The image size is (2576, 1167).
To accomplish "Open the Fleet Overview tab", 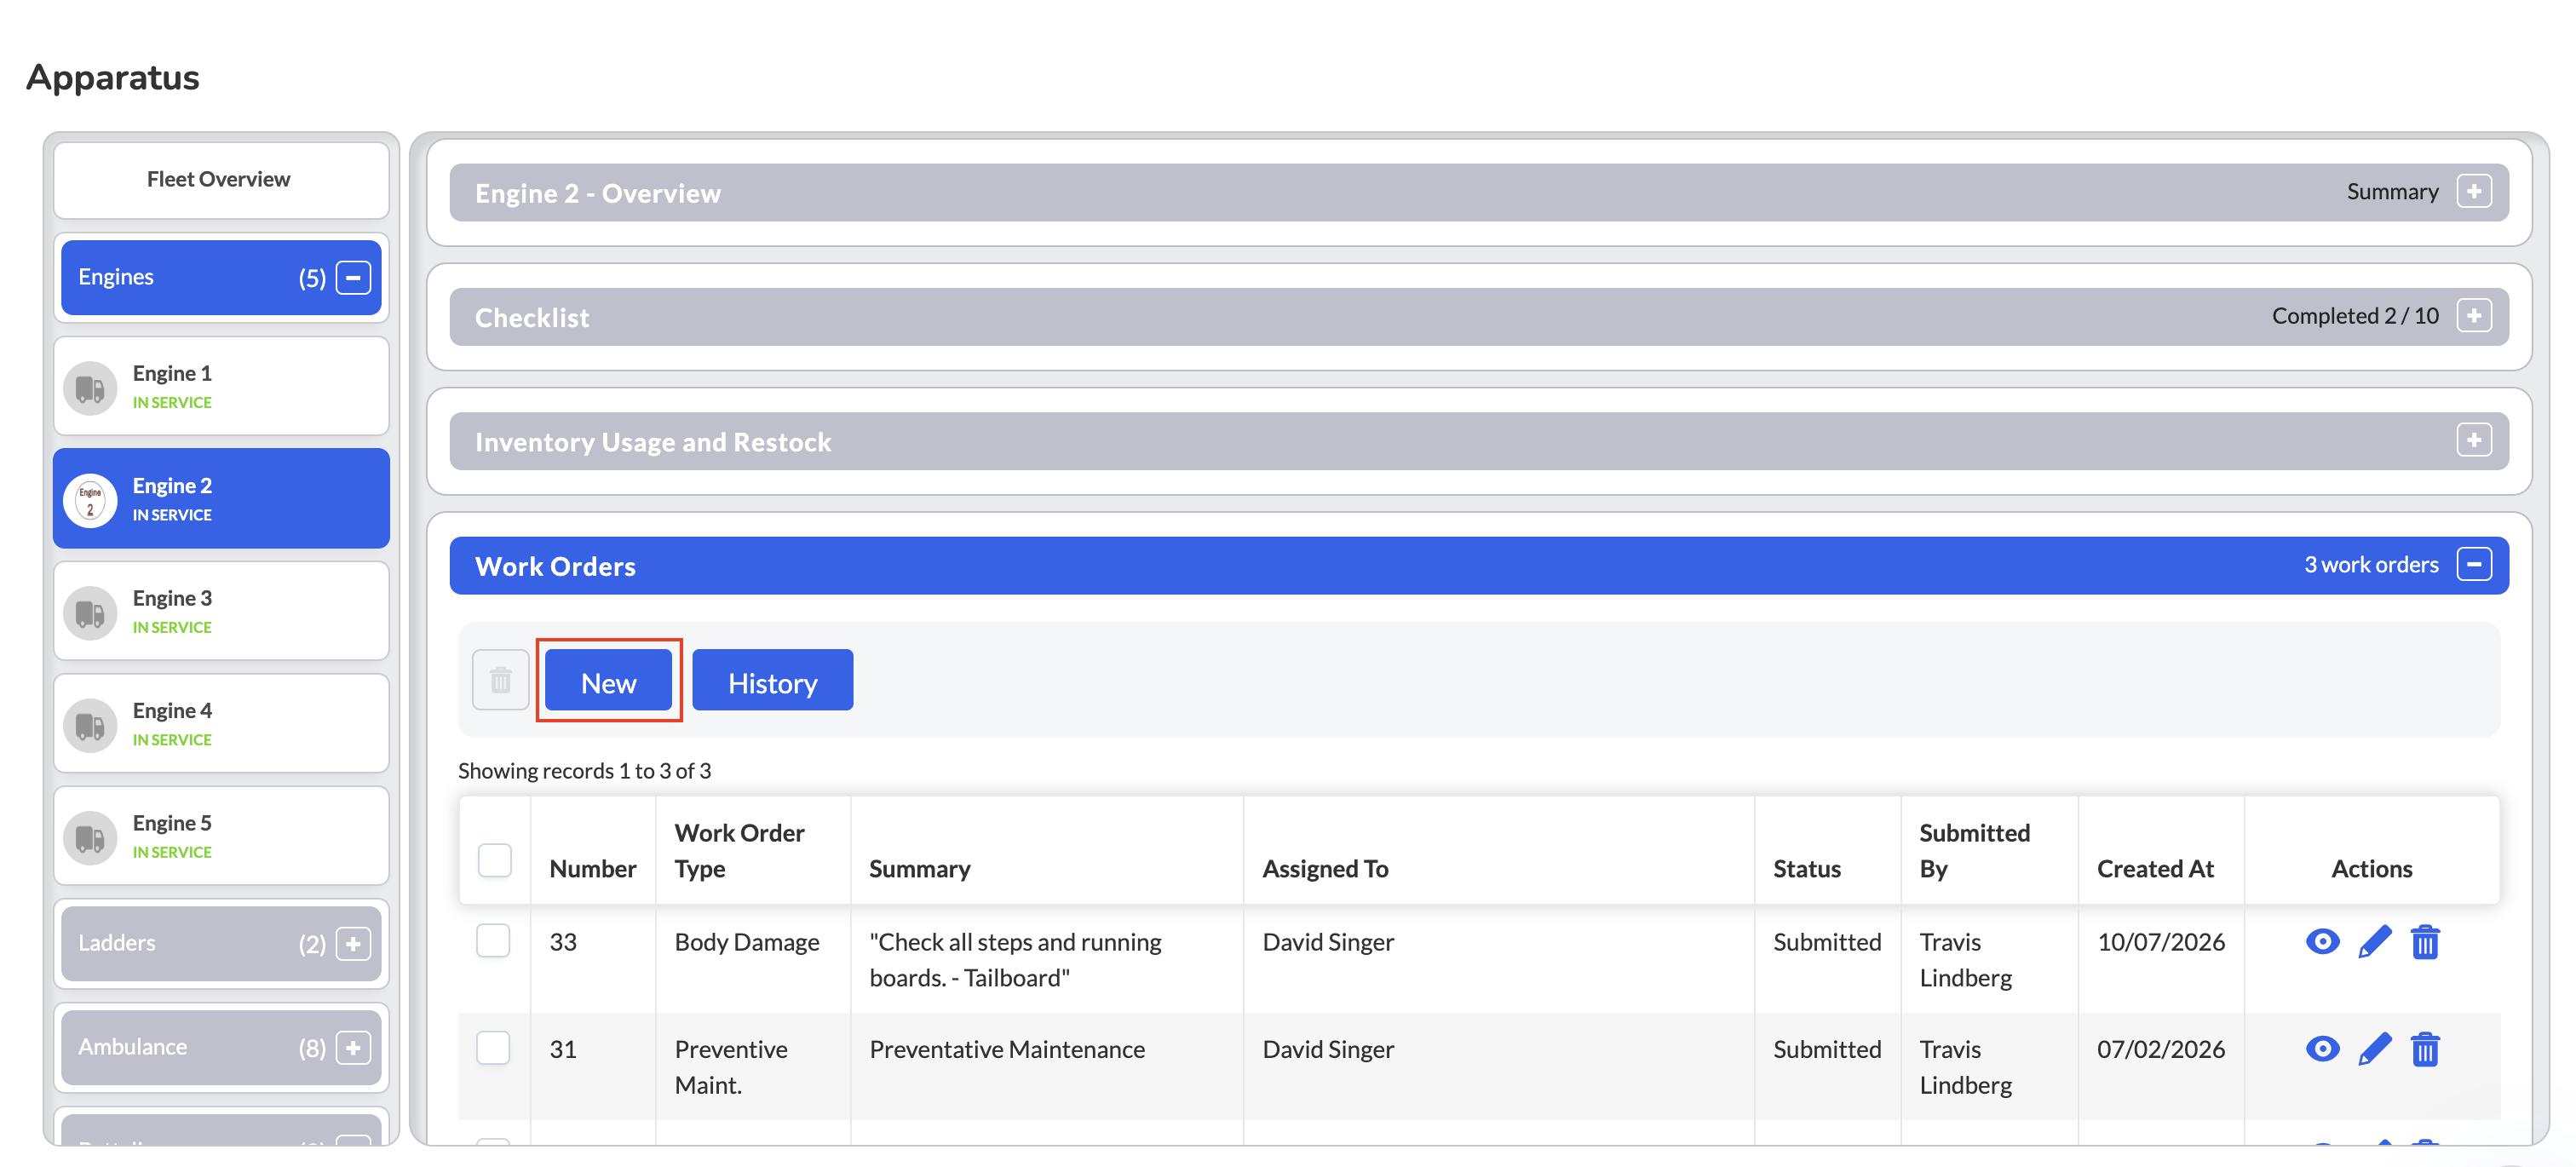I will click(220, 179).
